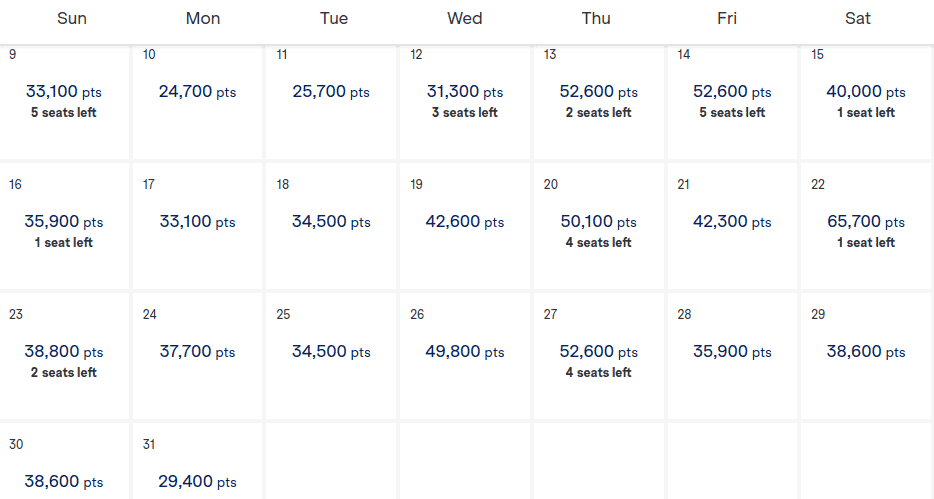Select the 9th for 33,100 pts
Viewport: 934px width, 499px height.
[64, 102]
